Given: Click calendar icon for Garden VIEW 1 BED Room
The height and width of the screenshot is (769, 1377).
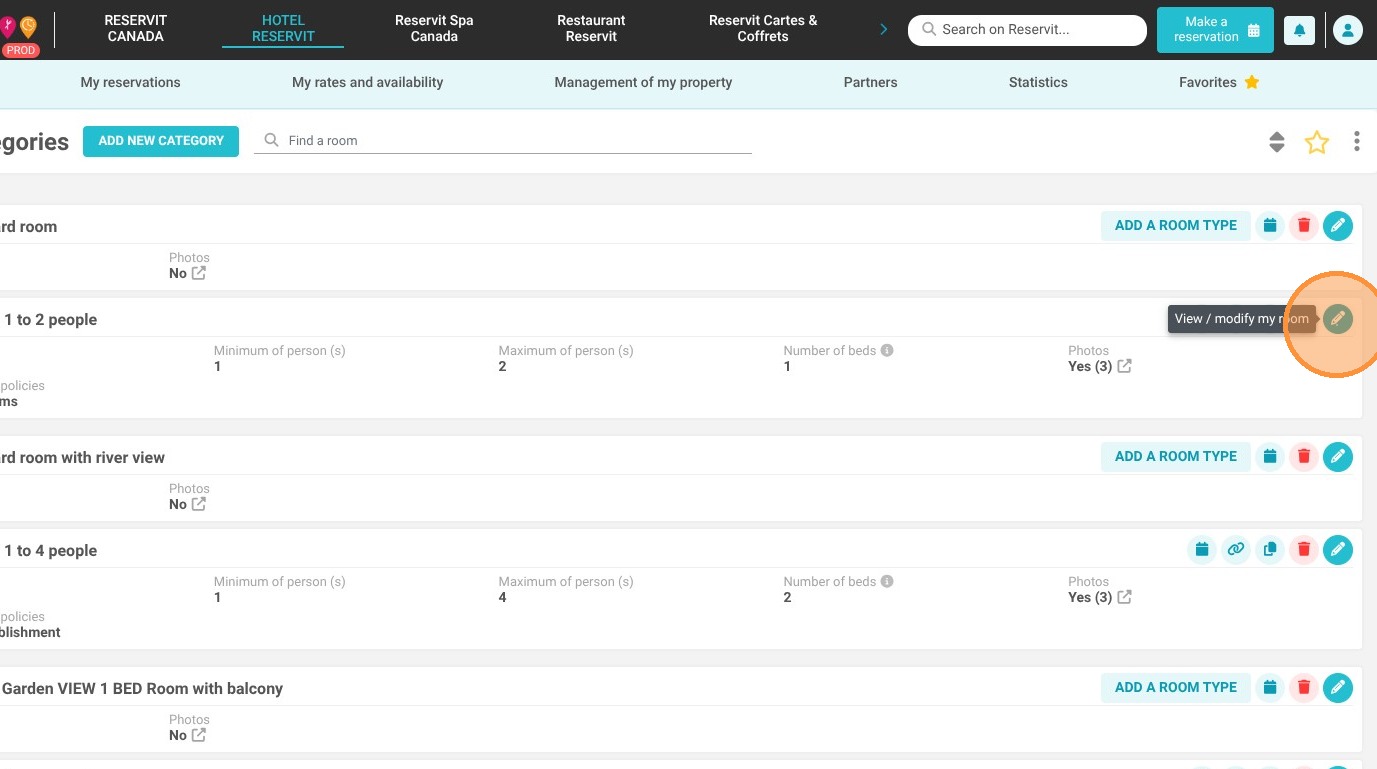Looking at the screenshot, I should click(x=1270, y=688).
